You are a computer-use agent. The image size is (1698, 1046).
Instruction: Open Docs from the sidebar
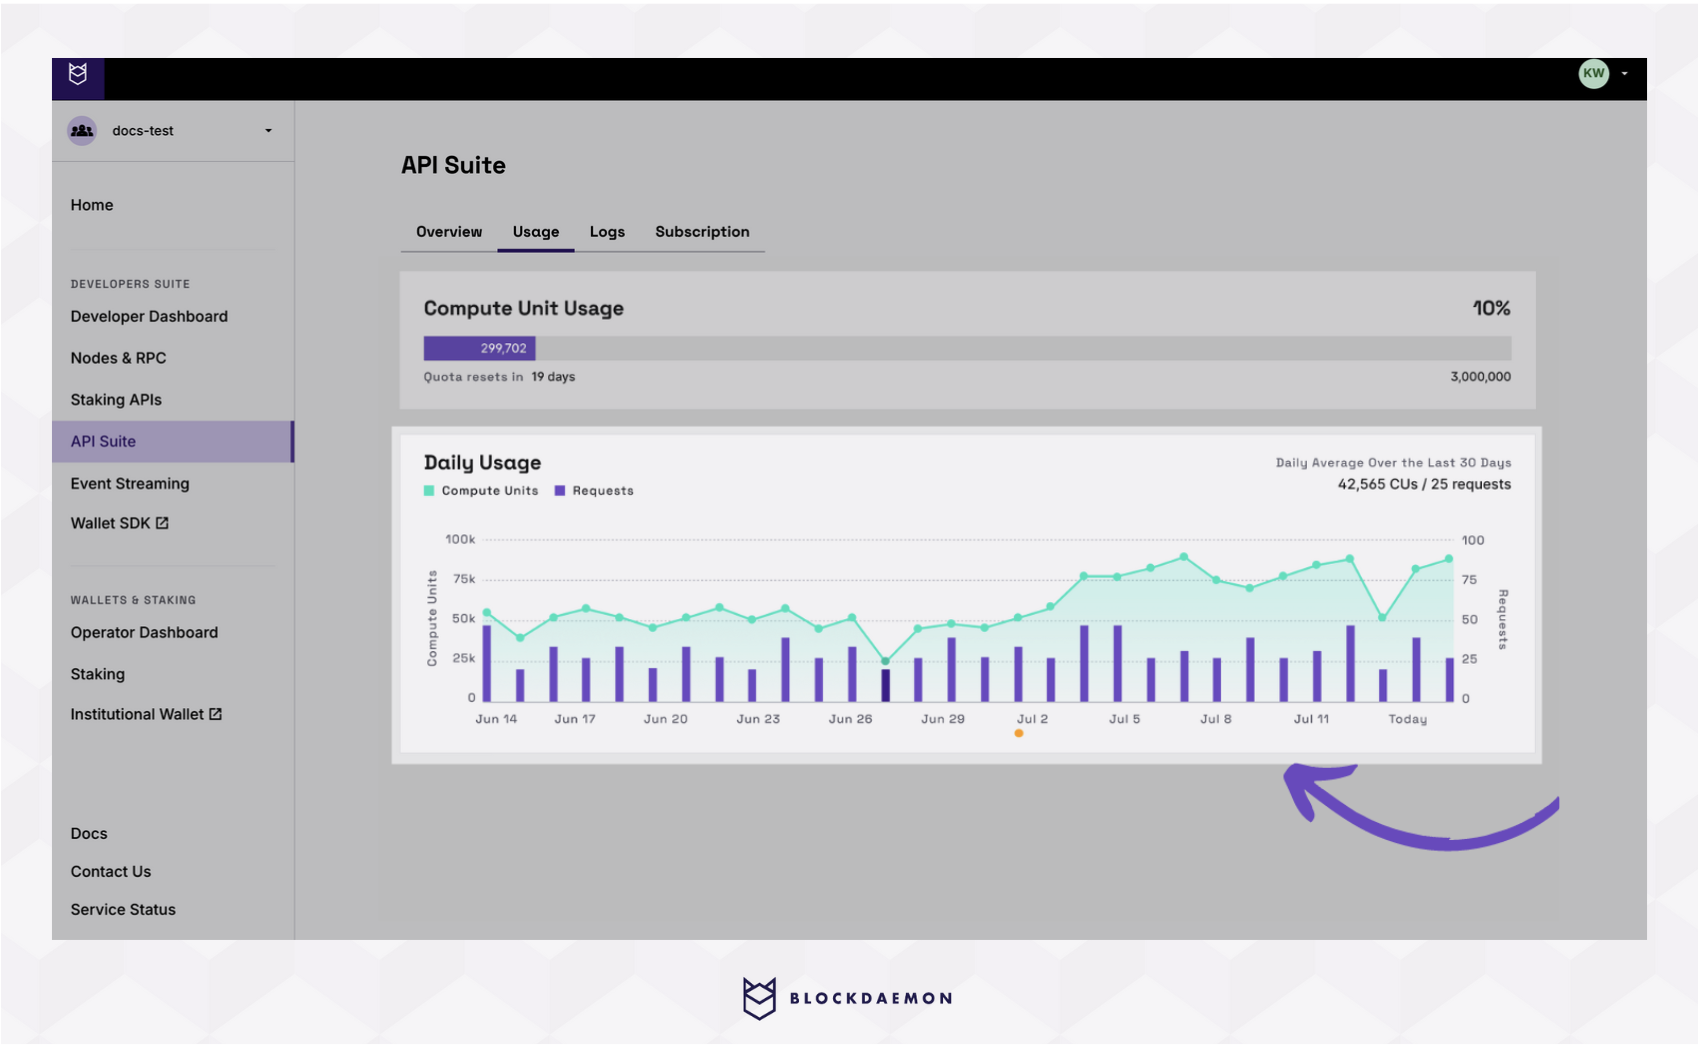[89, 834]
